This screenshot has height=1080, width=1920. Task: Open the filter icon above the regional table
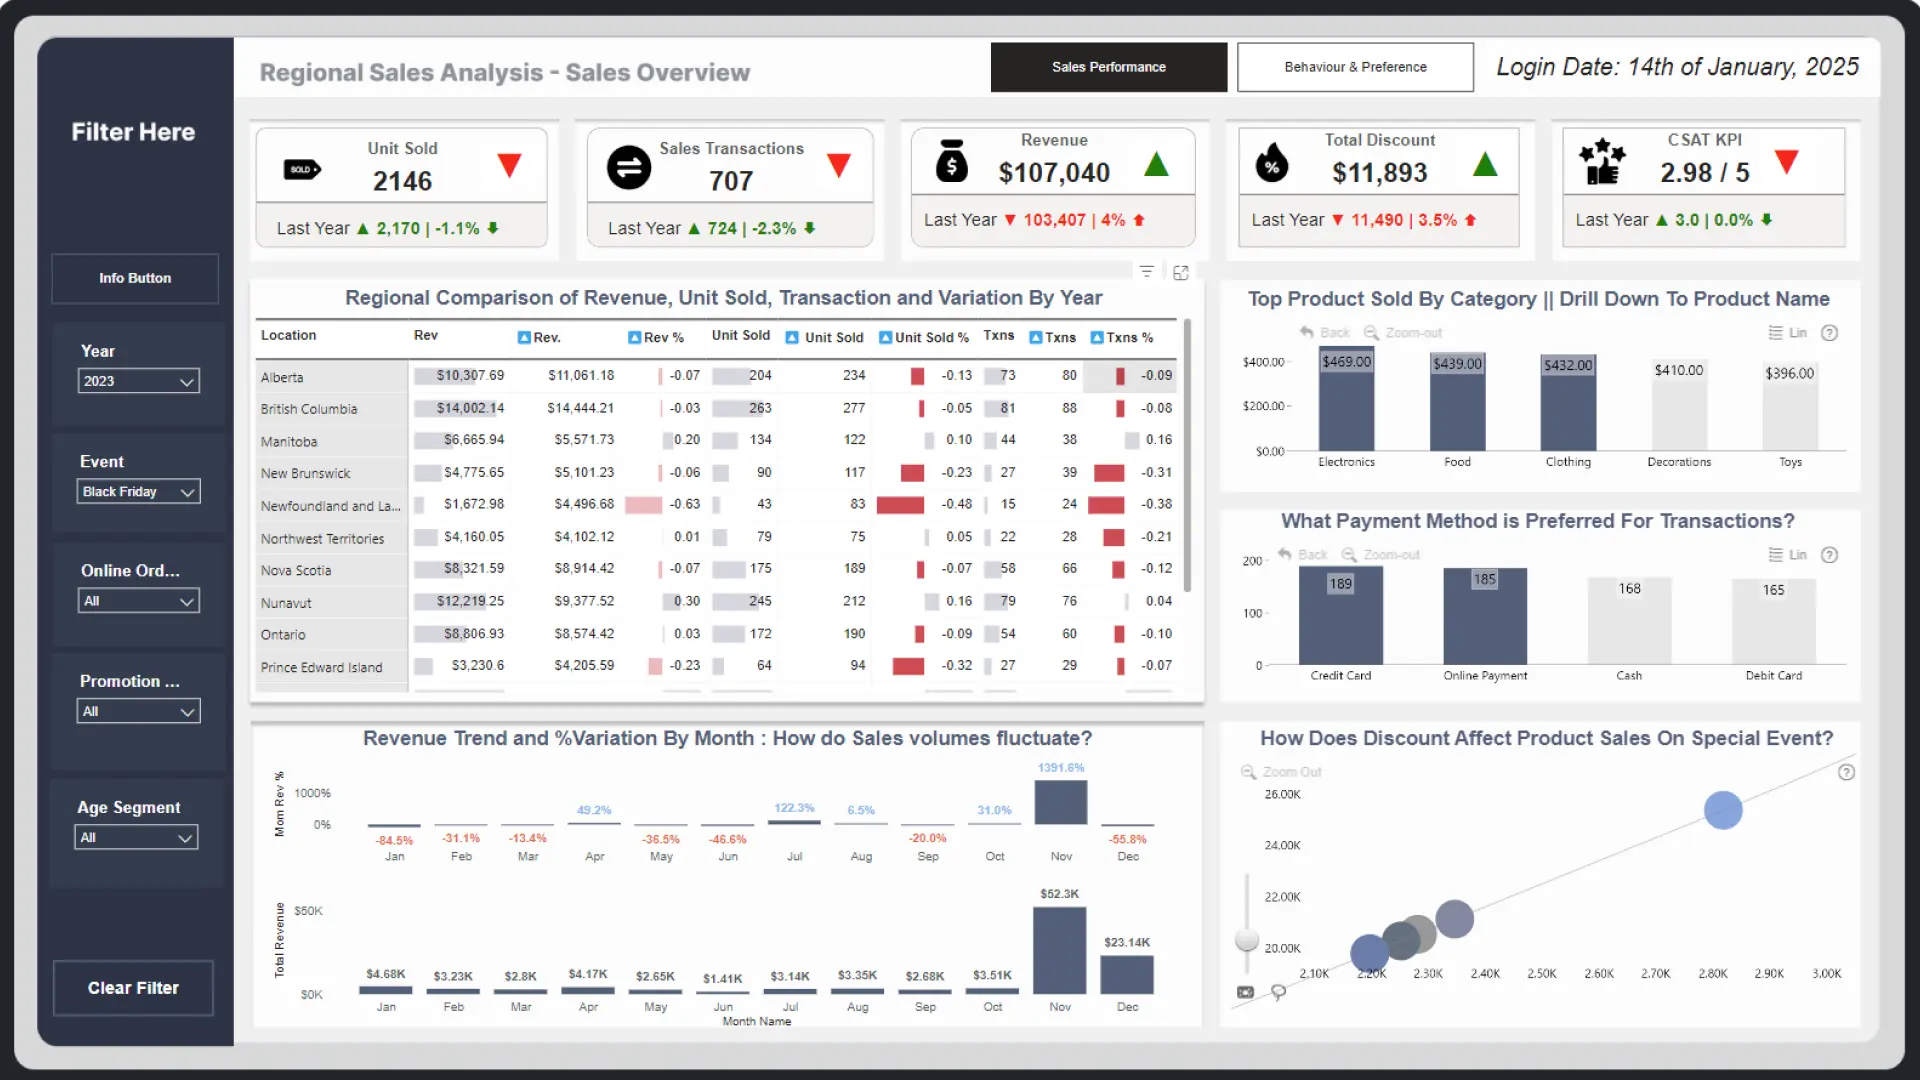coord(1147,272)
